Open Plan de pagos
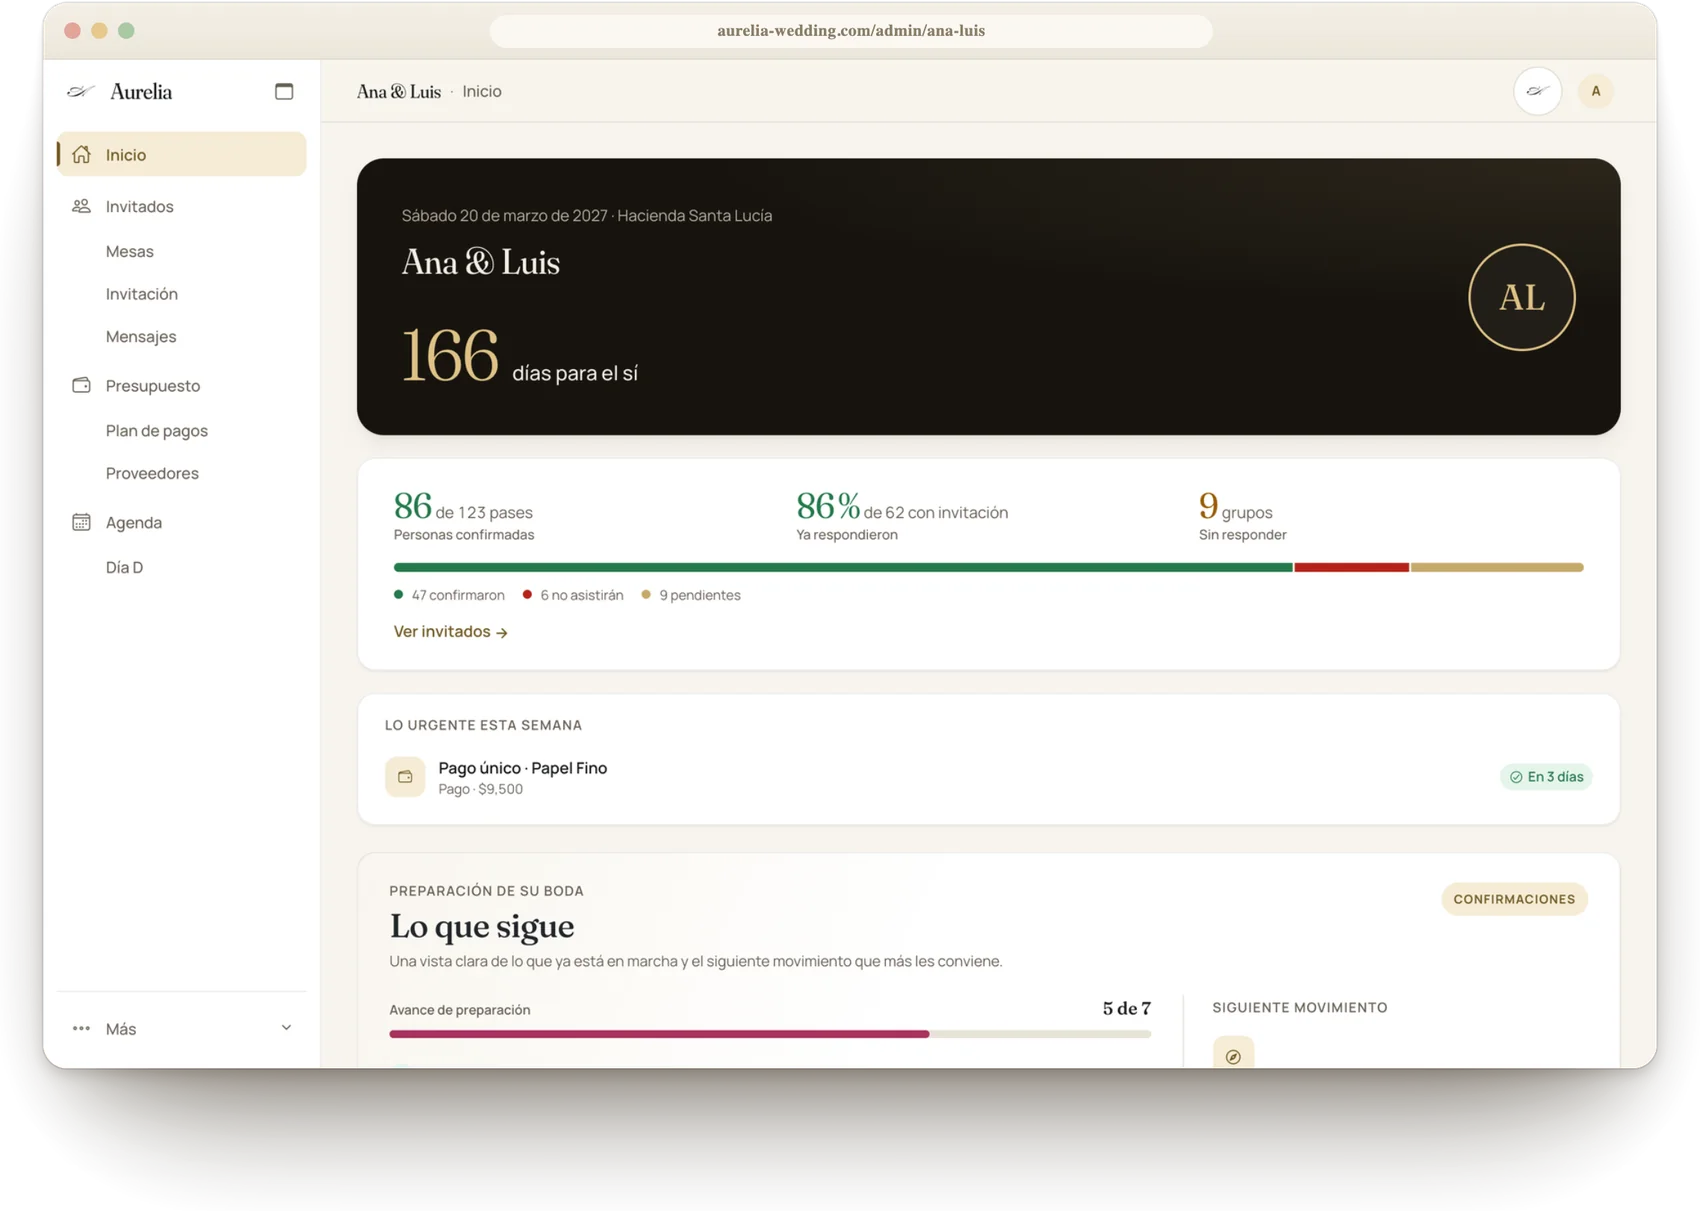The width and height of the screenshot is (1700, 1211). (x=157, y=431)
